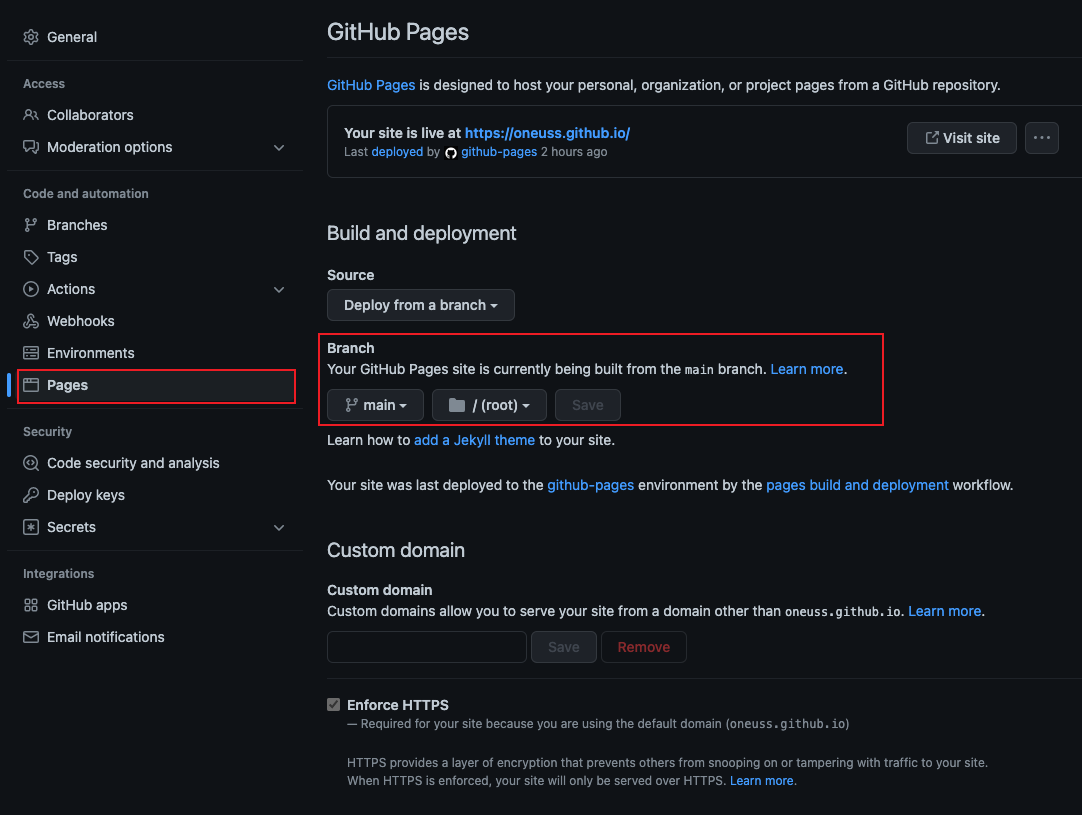
Task: Click the Collaborators people icon
Action: pos(30,115)
